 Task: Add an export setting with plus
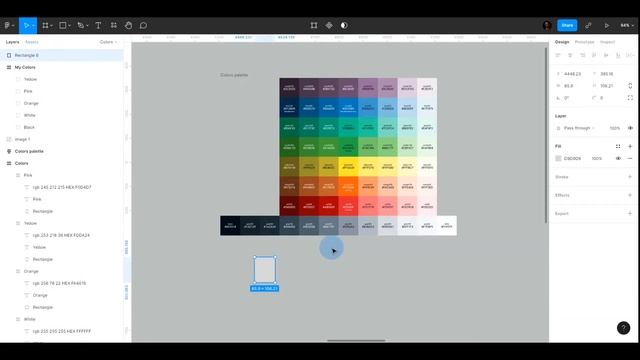point(630,213)
